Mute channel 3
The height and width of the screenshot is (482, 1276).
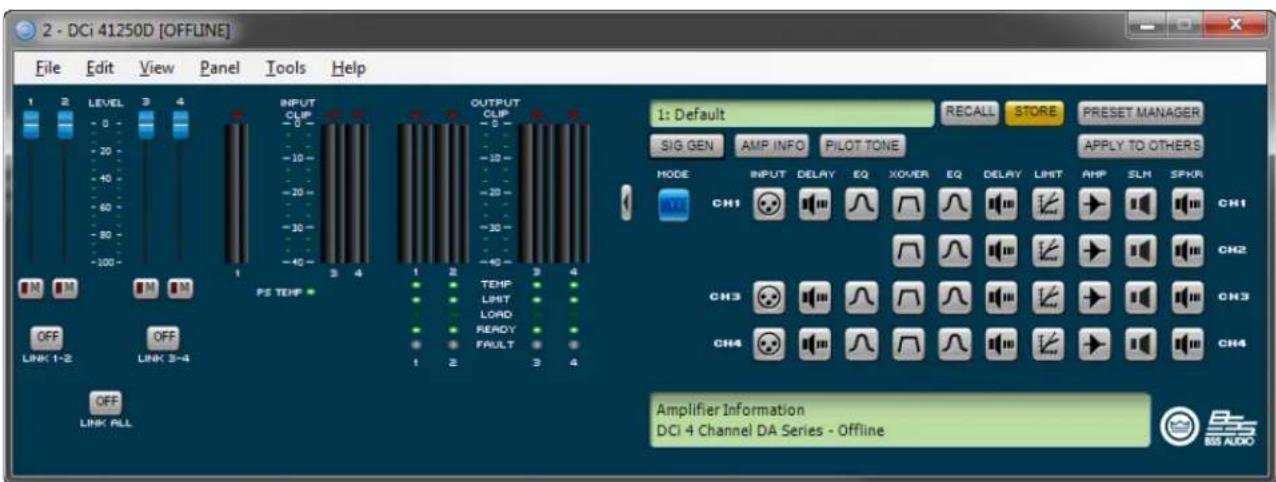(x=147, y=289)
